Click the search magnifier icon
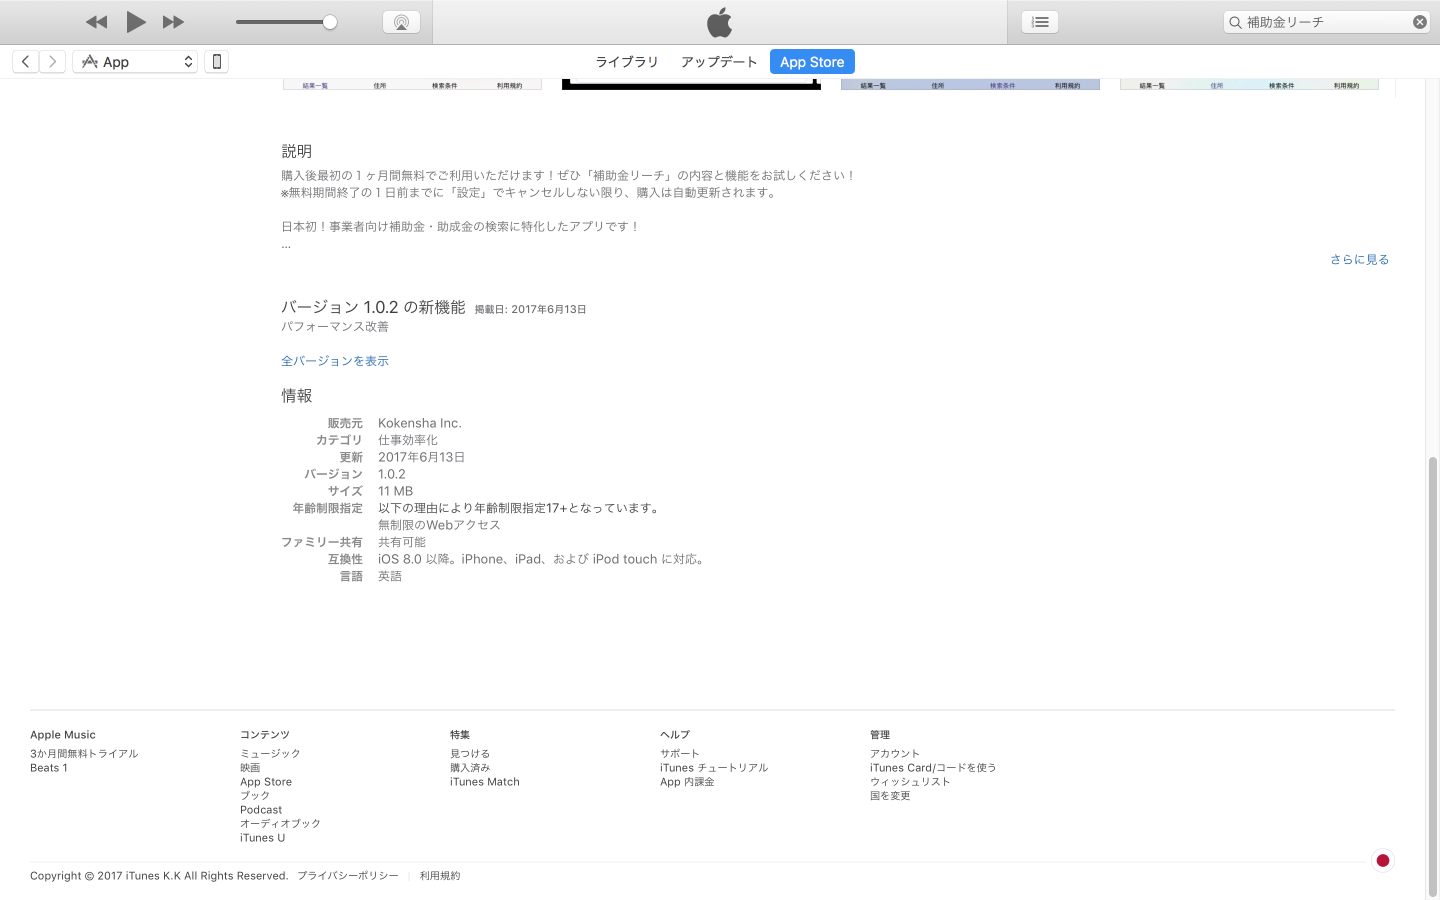 click(1235, 22)
